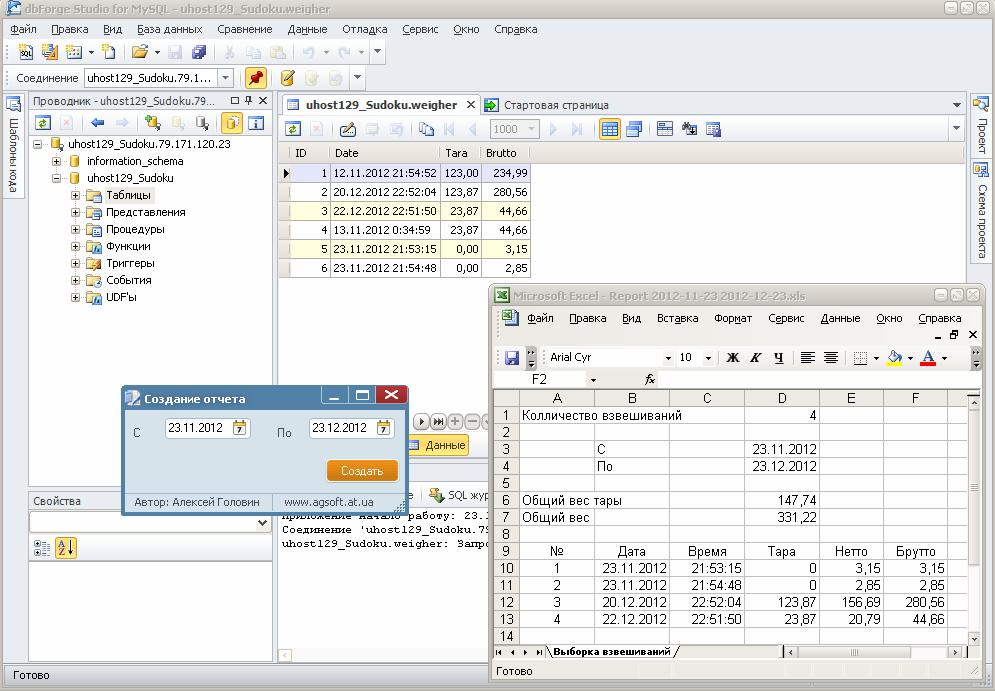The image size is (995, 691).
Task: Refresh the Explorer tree panel
Action: pyautogui.click(x=43, y=123)
